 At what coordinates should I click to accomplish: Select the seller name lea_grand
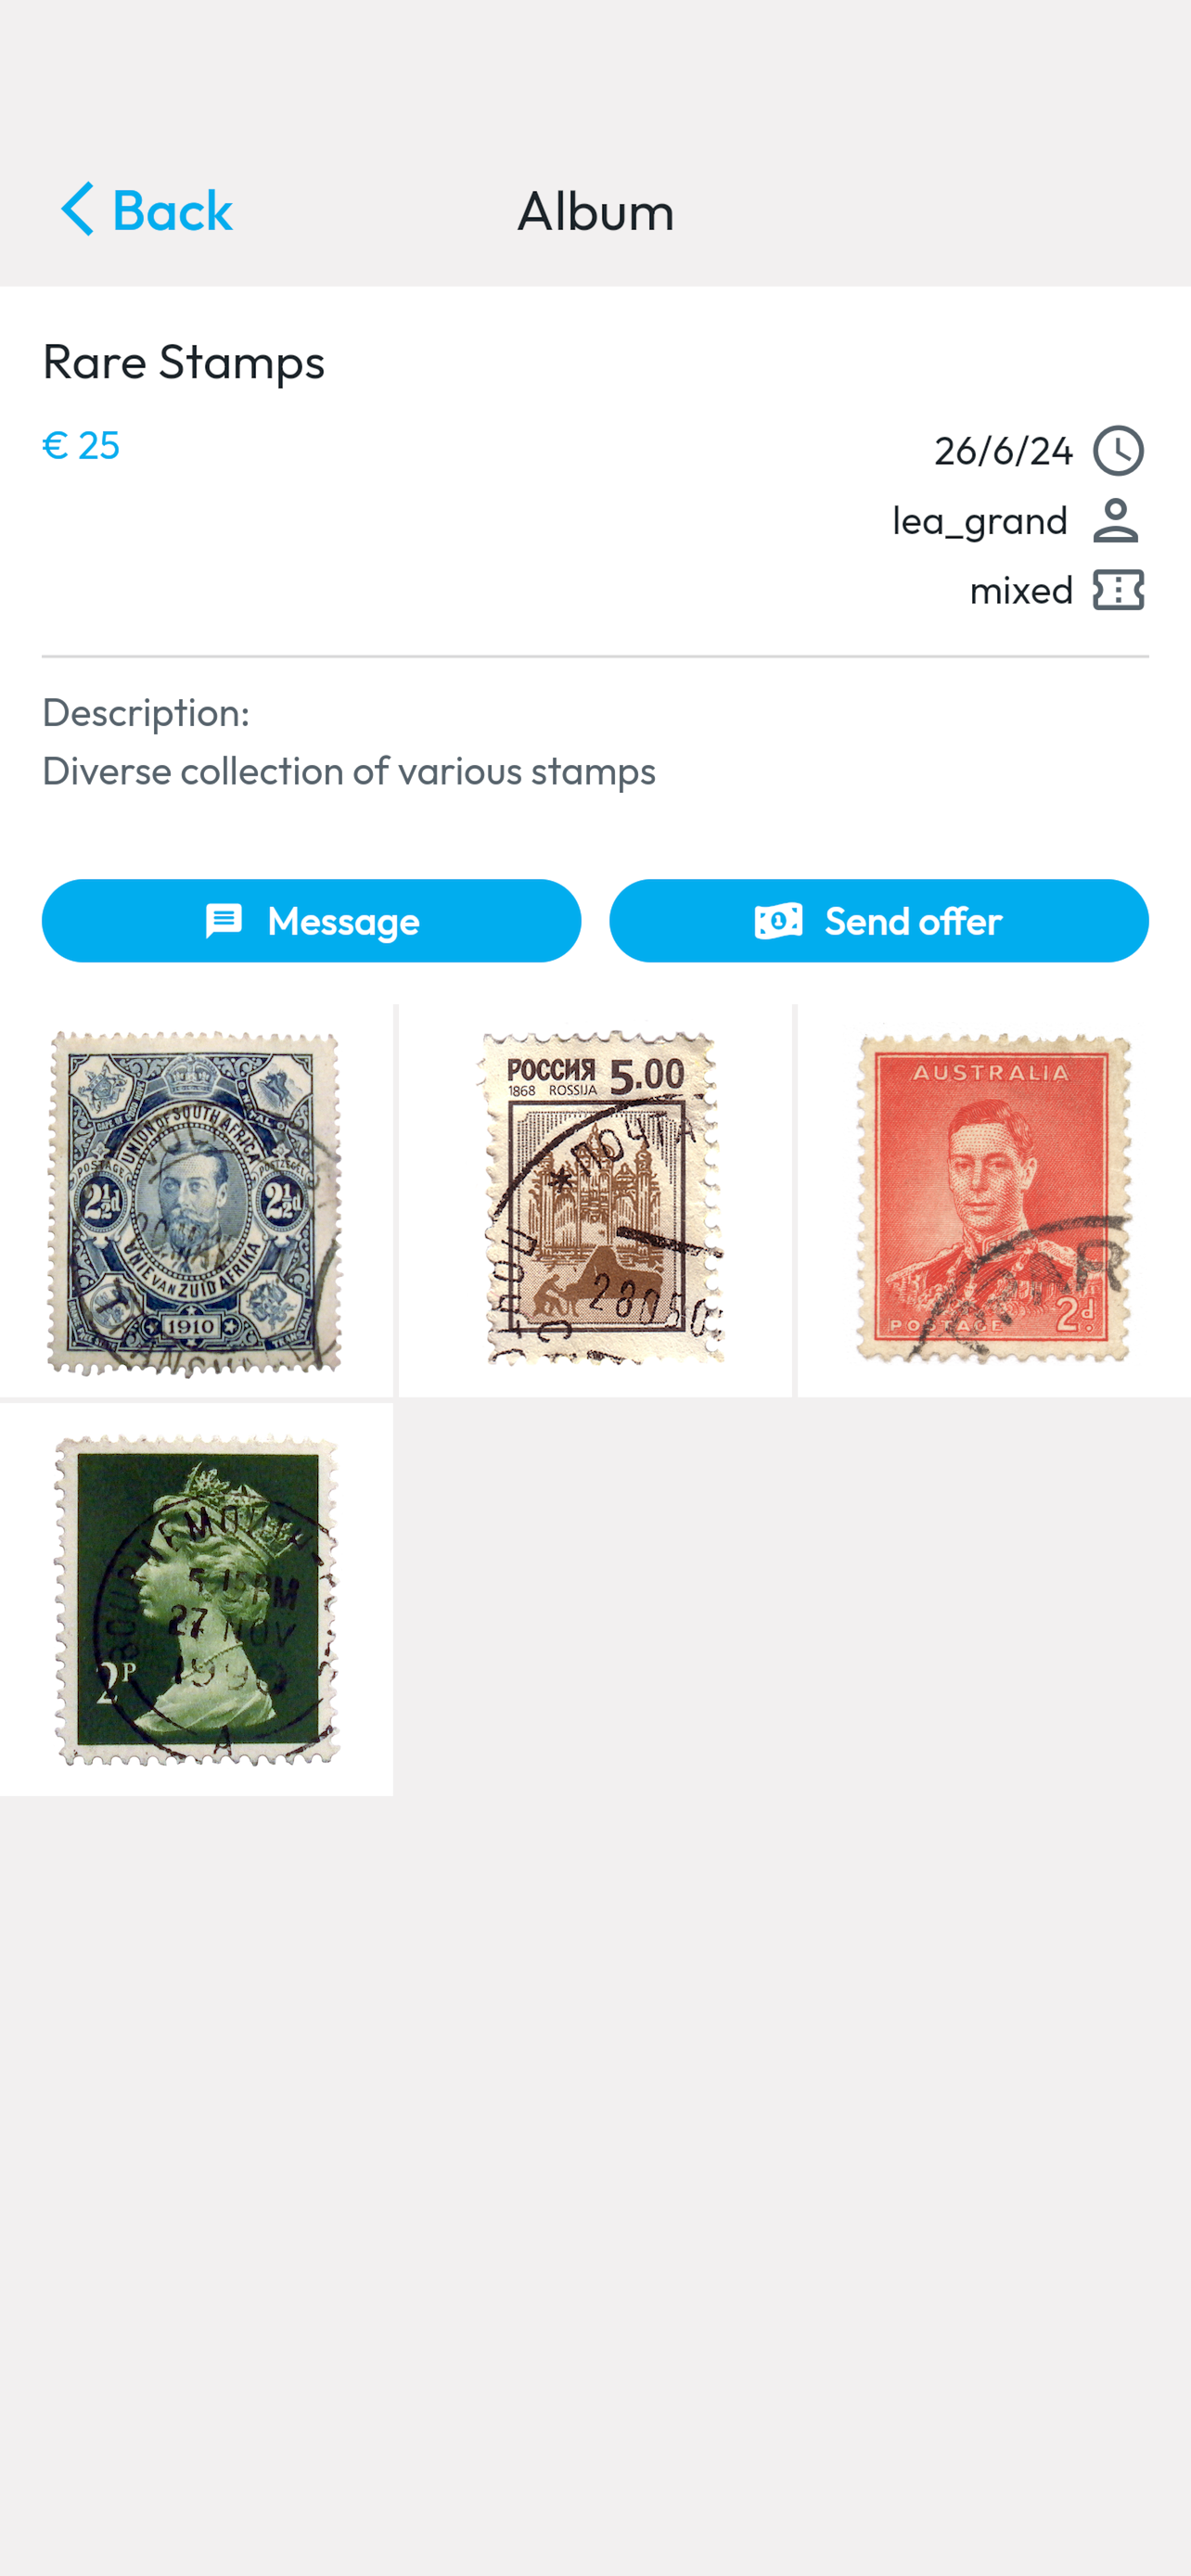point(980,521)
